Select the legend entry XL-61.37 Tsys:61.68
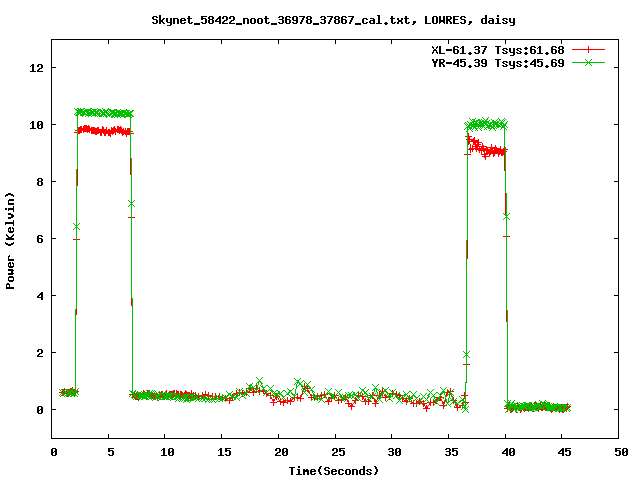The image size is (640, 480). click(498, 50)
